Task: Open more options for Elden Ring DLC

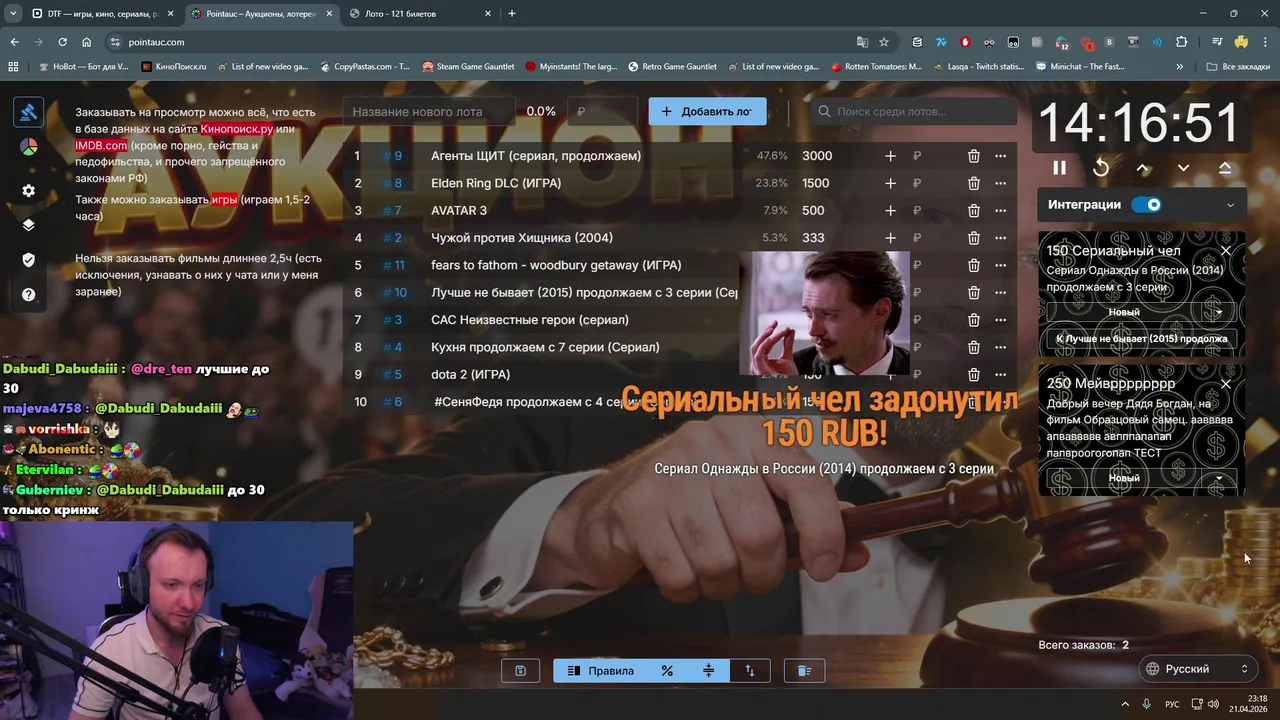Action: [1000, 183]
